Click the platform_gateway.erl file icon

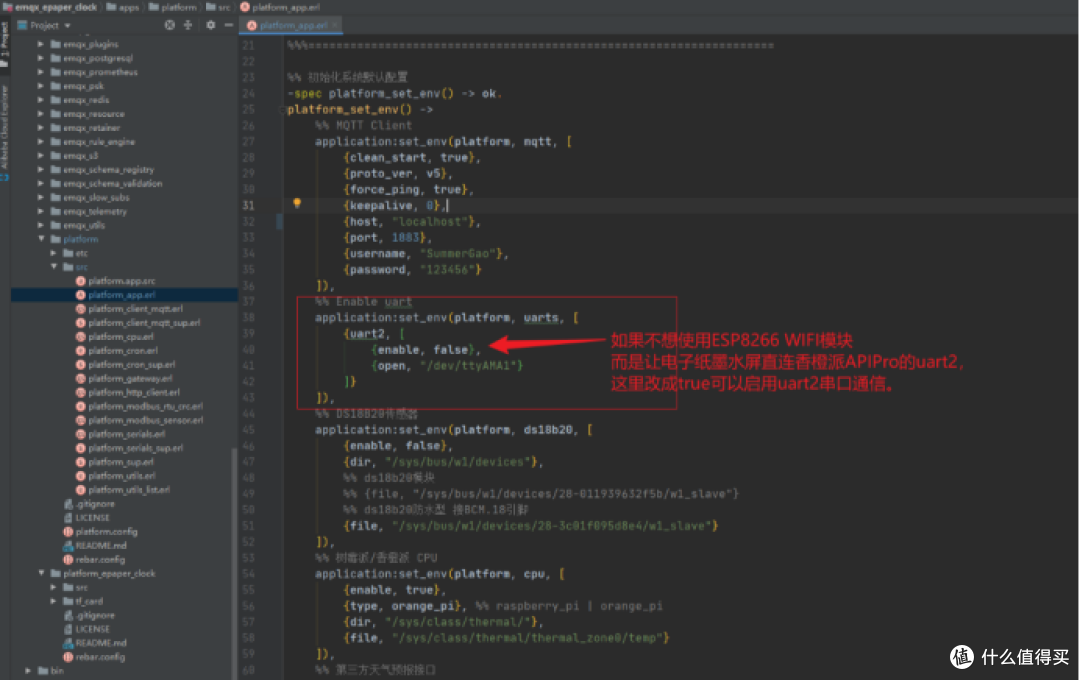coord(81,378)
